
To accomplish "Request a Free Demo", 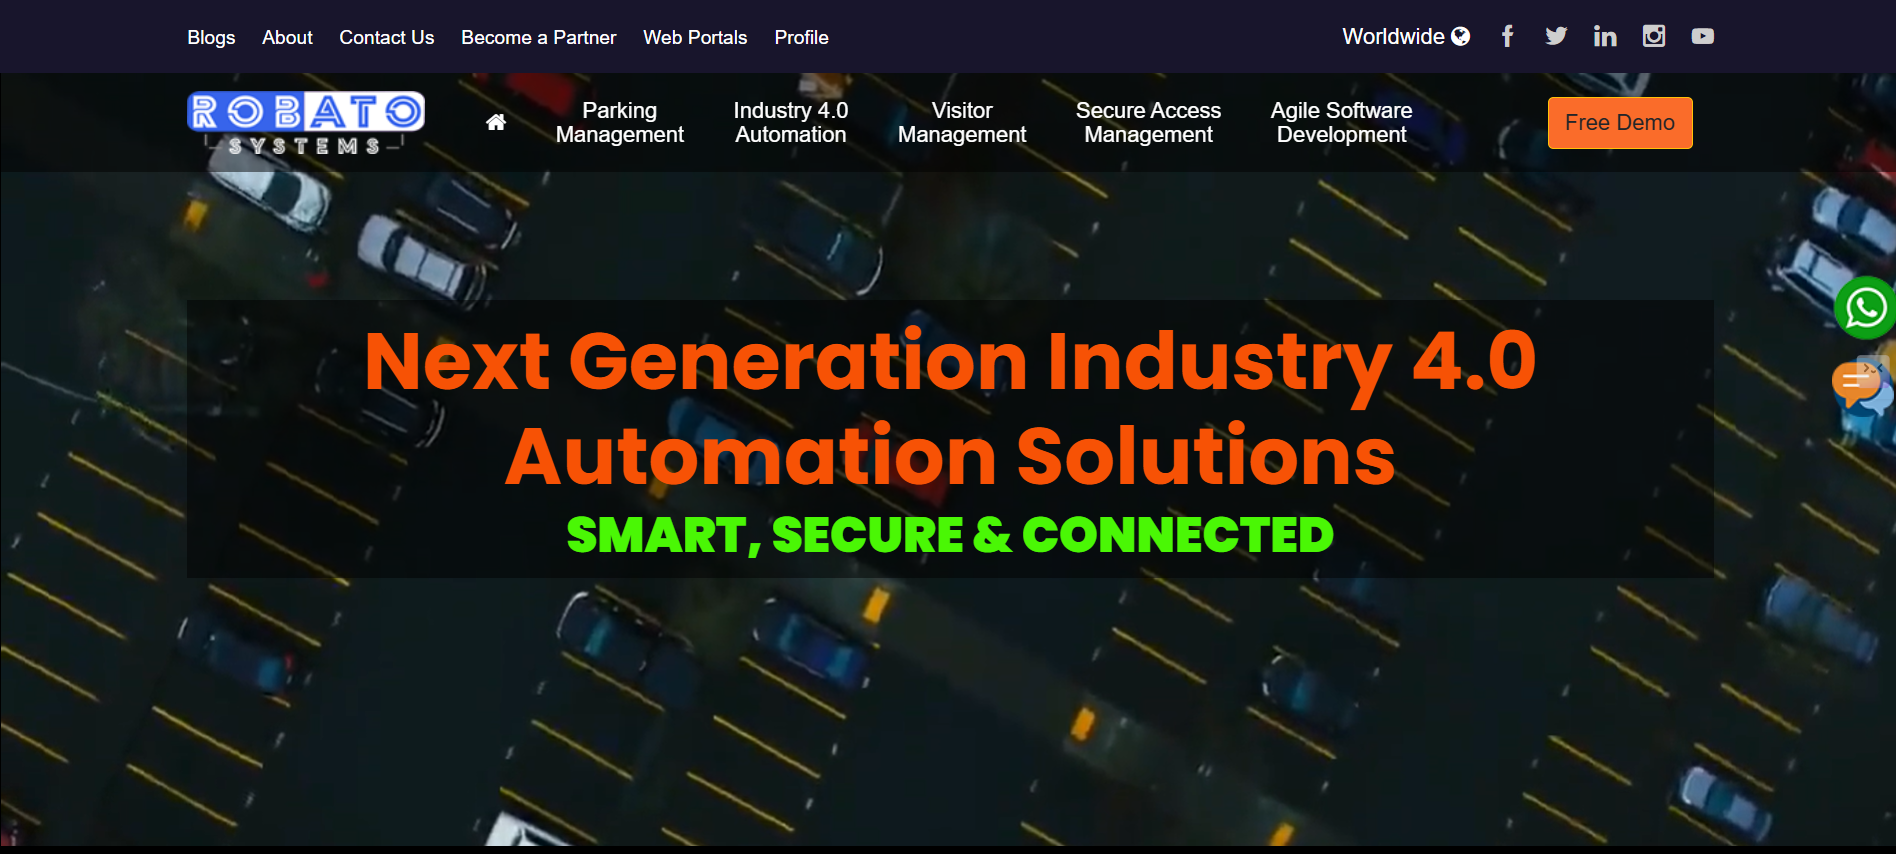I will (1620, 123).
